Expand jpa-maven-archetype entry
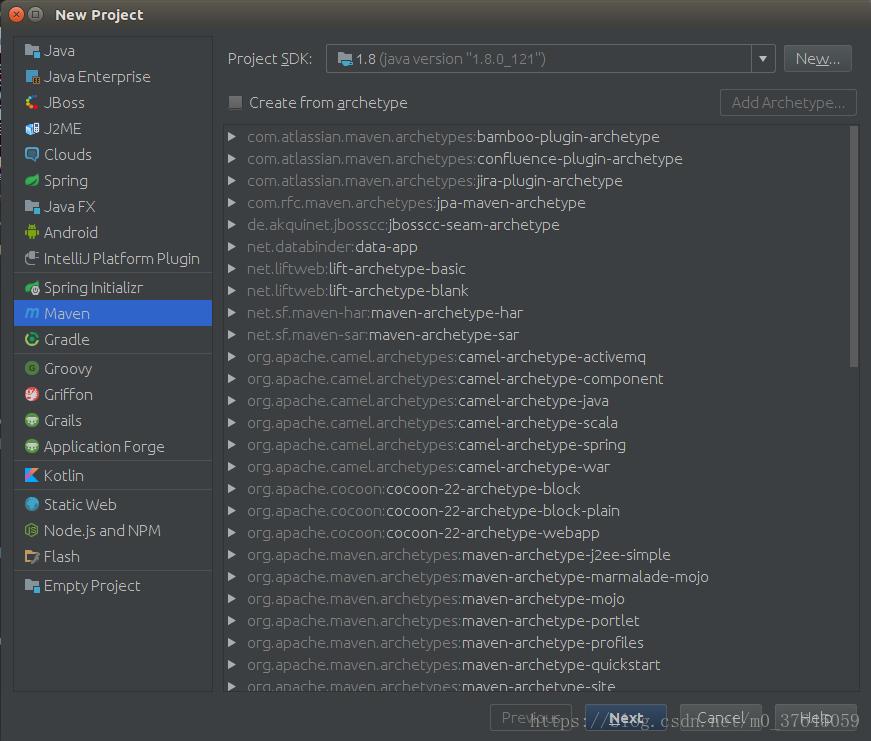Screen dimensions: 871x741 pos(232,203)
